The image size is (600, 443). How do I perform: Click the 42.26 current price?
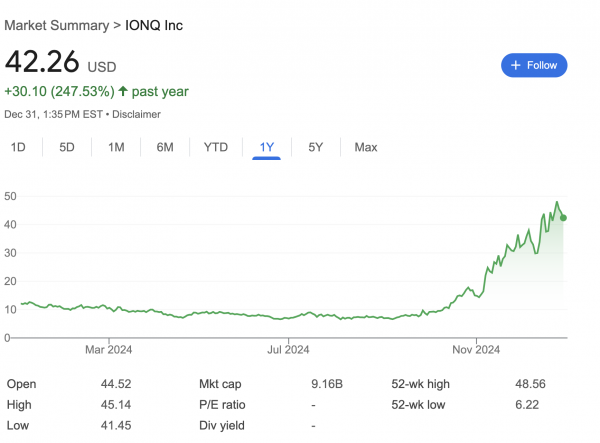point(44,62)
